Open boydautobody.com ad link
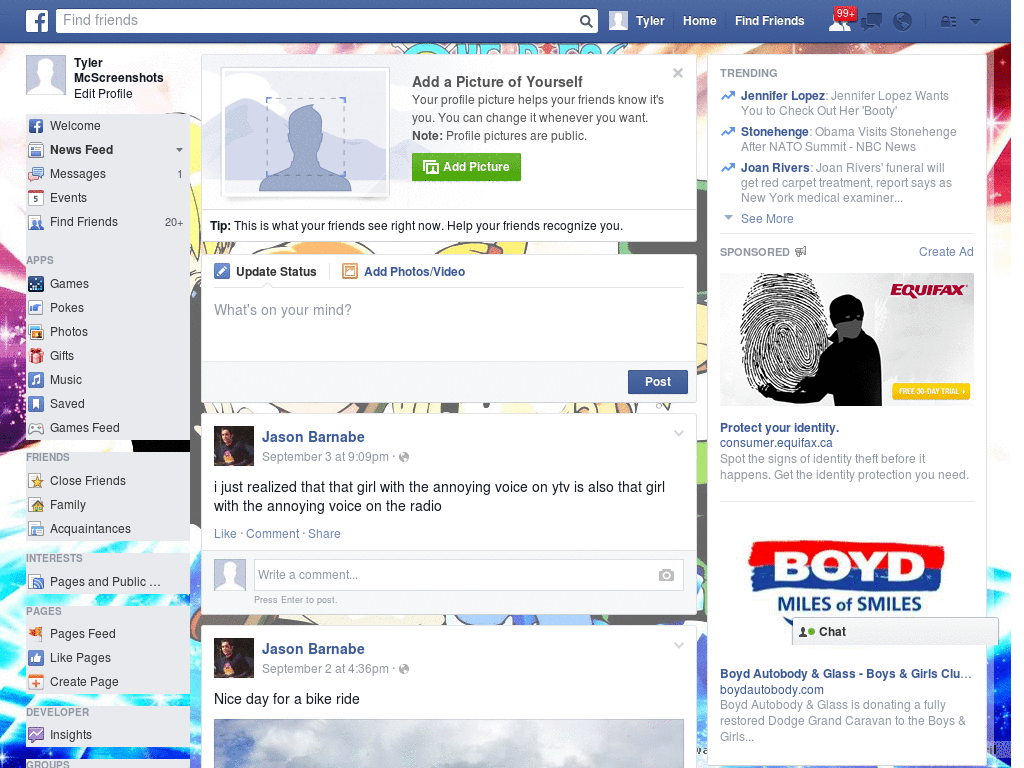The image size is (1024, 768). [771, 690]
